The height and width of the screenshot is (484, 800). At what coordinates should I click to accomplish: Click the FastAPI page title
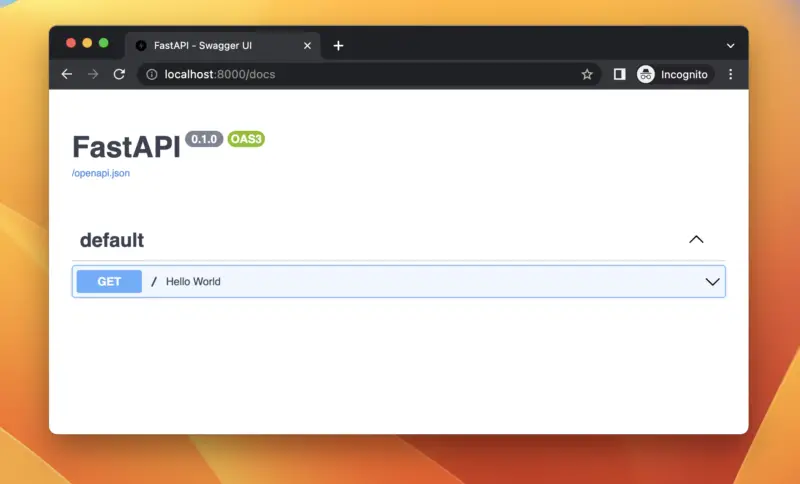pos(127,147)
